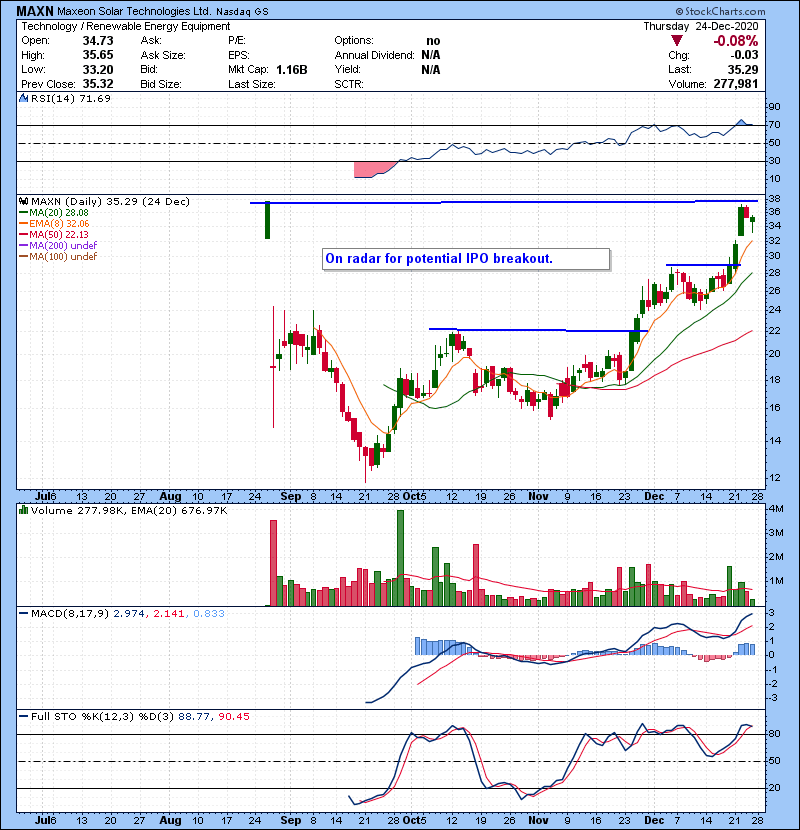
Task: Click the RSI(14) 71.69 panel label
Action: click(x=70, y=98)
